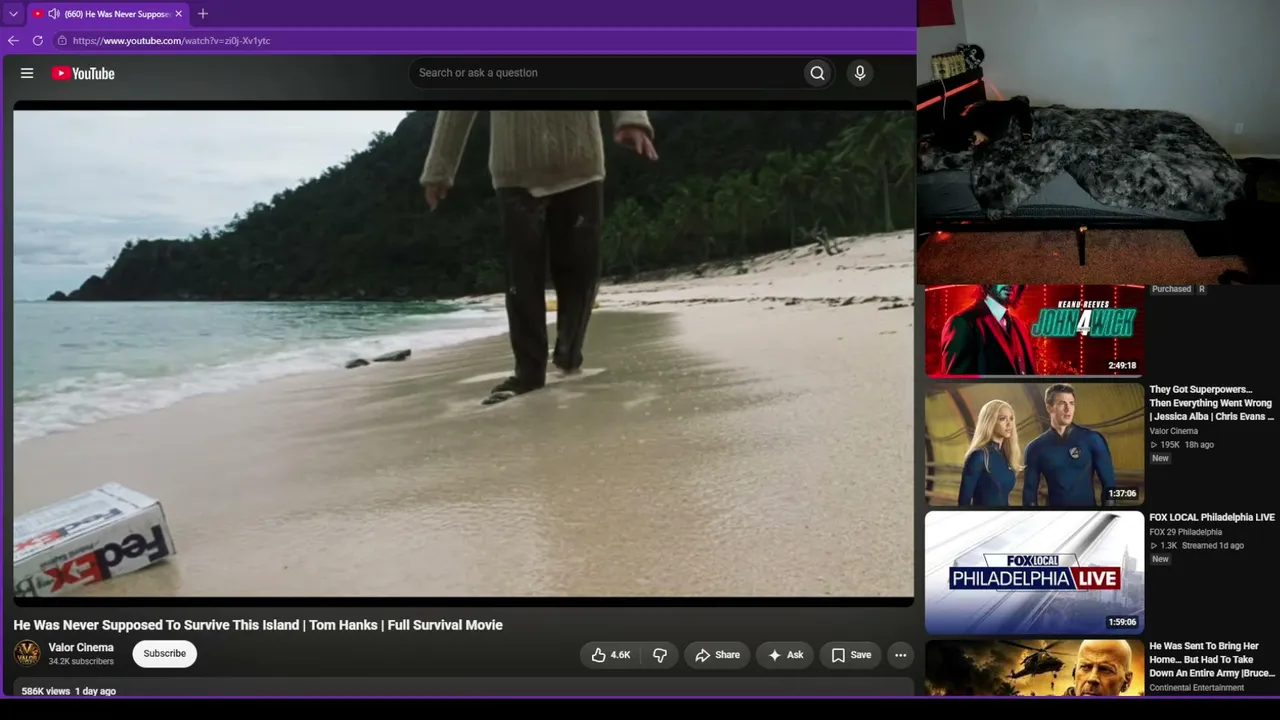Open the Ask button with the sparkle
The height and width of the screenshot is (720, 1280).
pyautogui.click(x=785, y=655)
